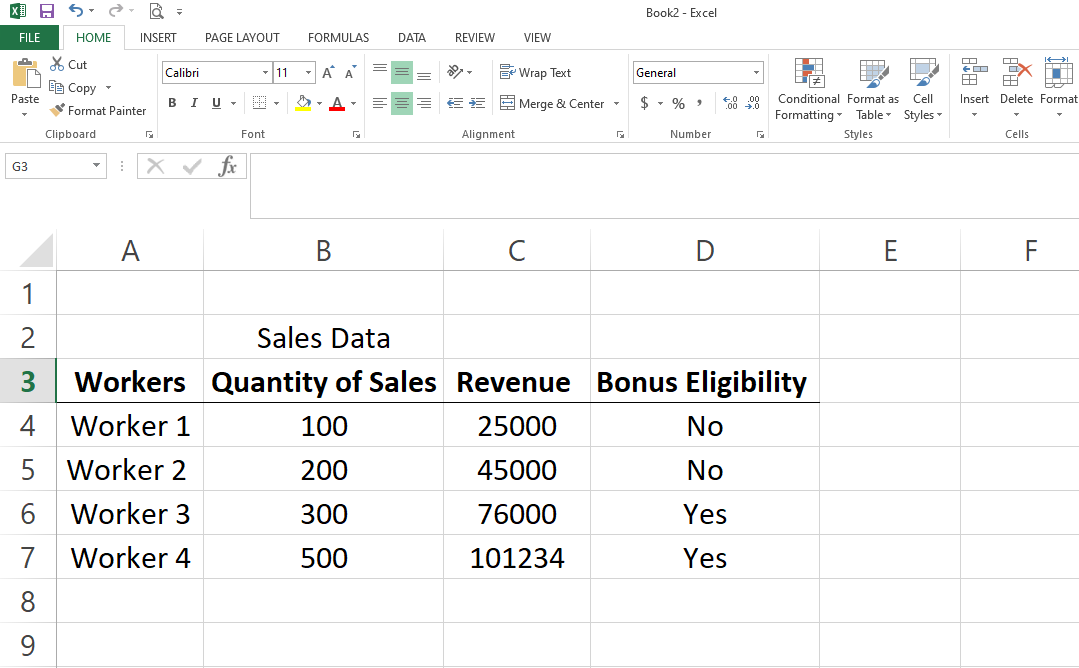Toggle Bold formatting
The width and height of the screenshot is (1079, 668).
[172, 103]
